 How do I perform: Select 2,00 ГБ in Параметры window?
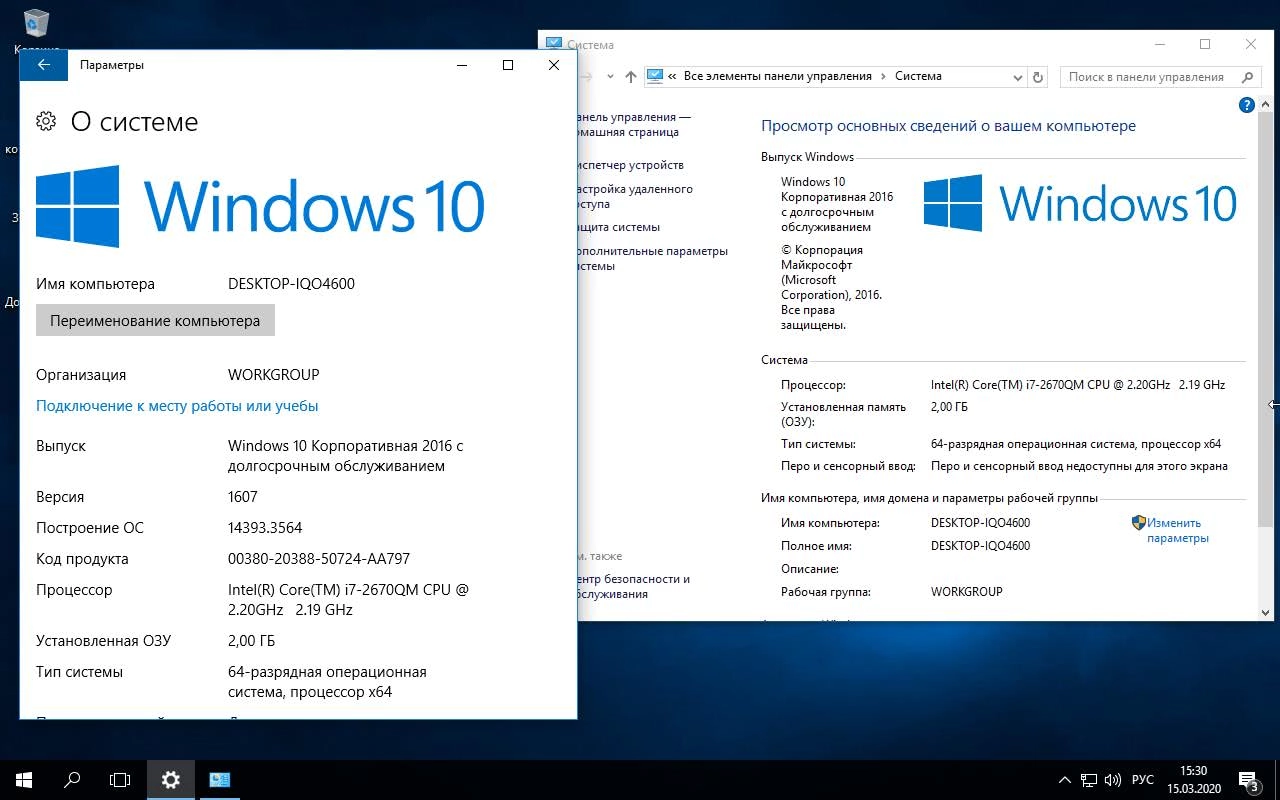point(251,641)
